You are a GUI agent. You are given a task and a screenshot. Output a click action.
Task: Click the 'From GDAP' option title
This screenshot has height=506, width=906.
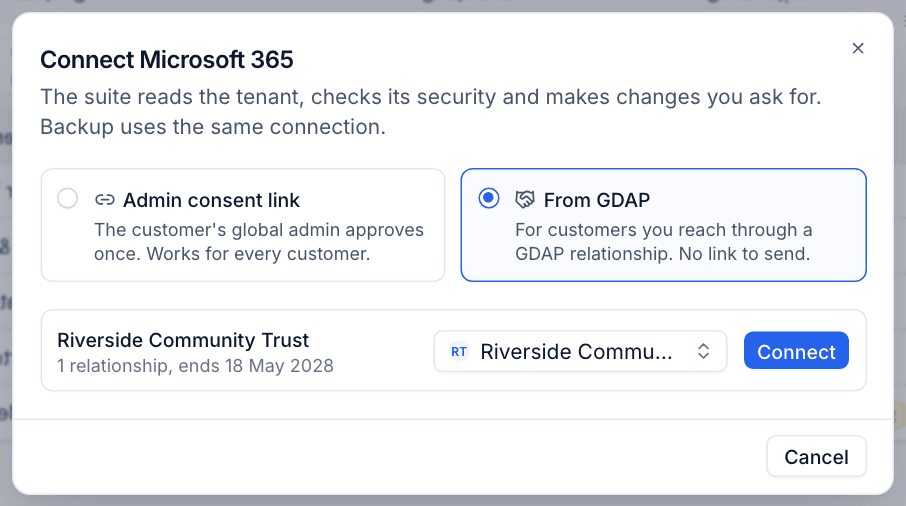(x=597, y=200)
